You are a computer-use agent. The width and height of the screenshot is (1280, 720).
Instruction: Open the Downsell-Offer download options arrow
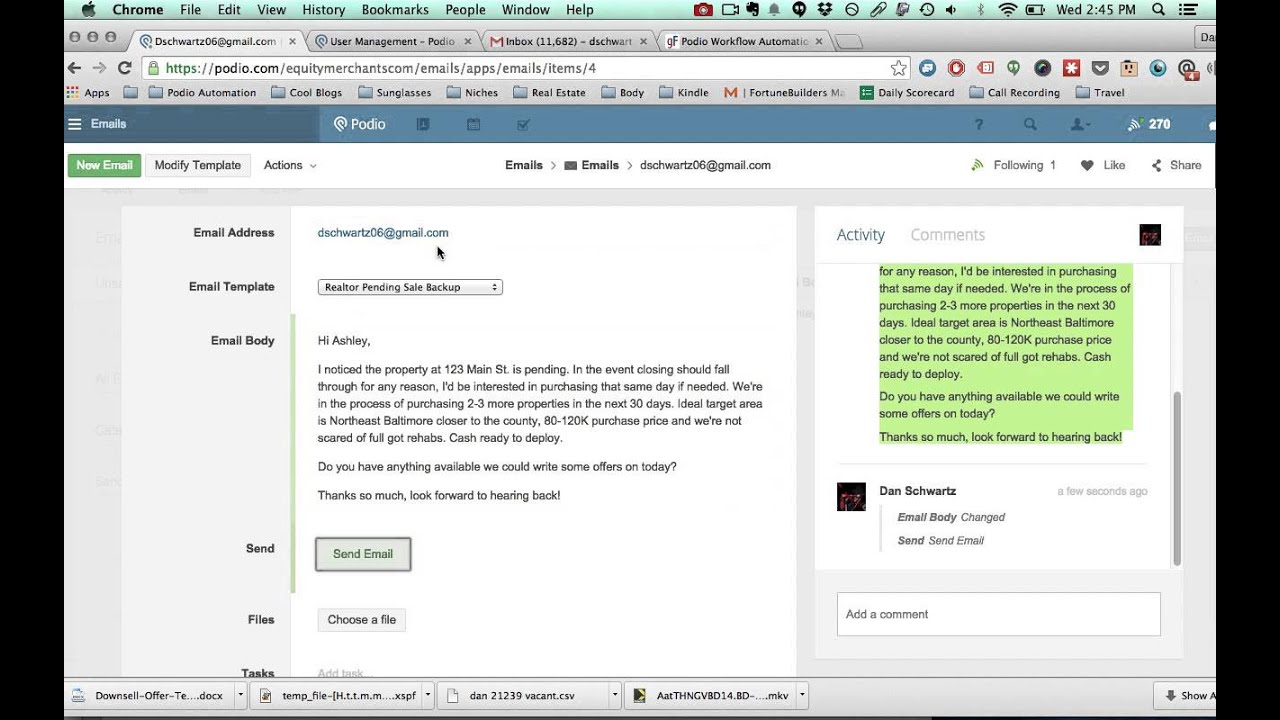click(x=241, y=695)
